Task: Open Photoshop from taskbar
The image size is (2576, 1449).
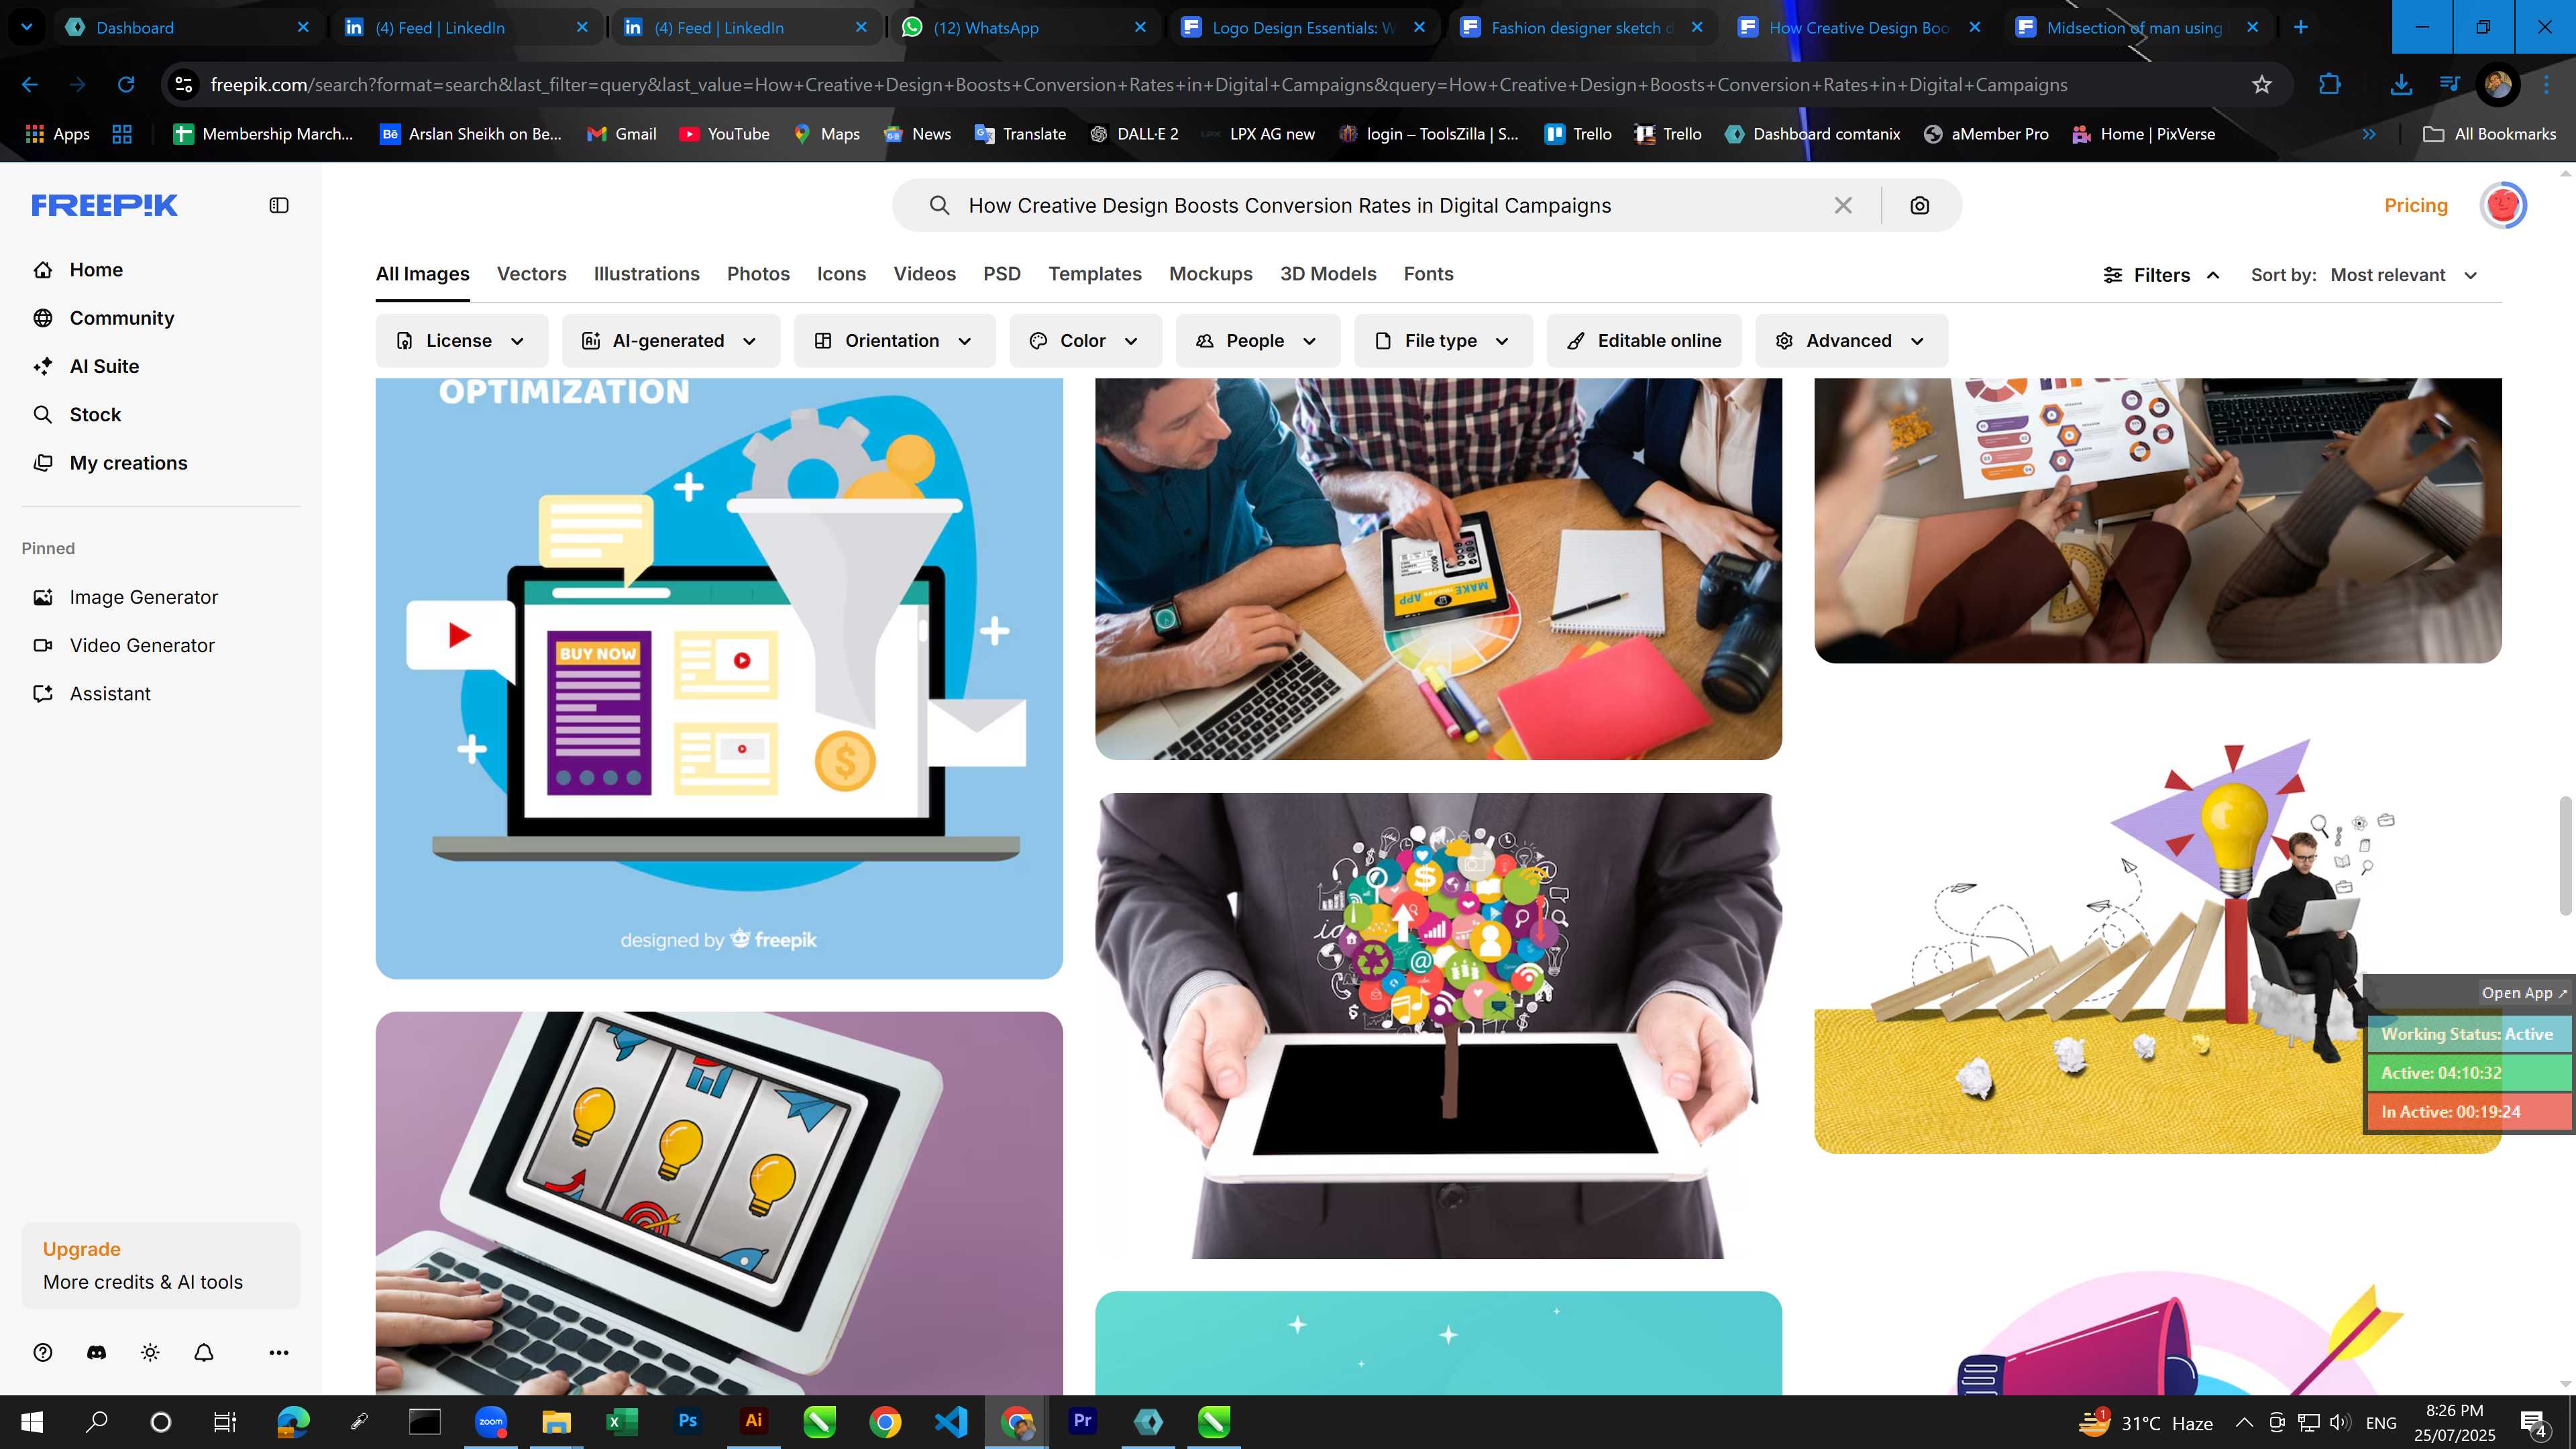Action: click(688, 1421)
